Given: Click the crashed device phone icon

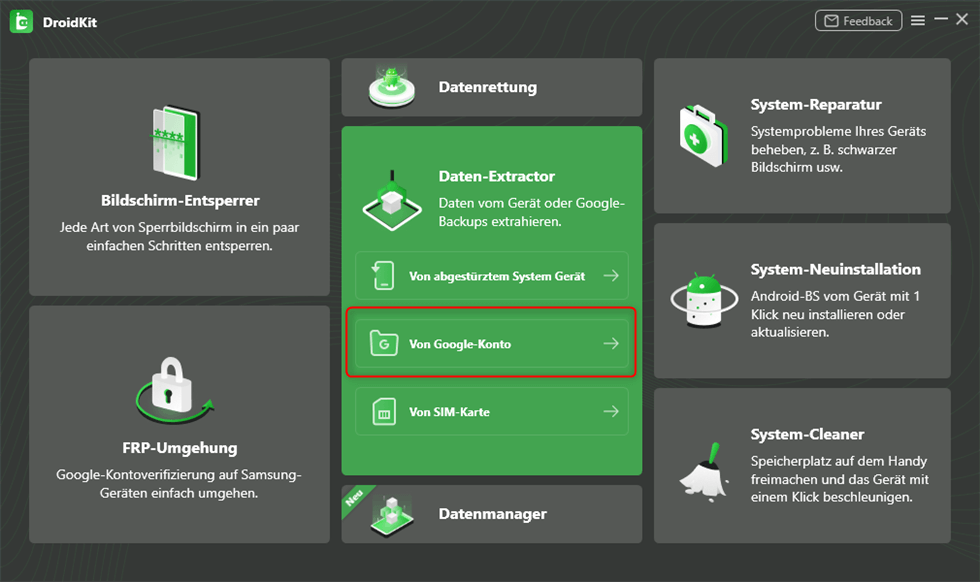Looking at the screenshot, I should pyautogui.click(x=383, y=276).
